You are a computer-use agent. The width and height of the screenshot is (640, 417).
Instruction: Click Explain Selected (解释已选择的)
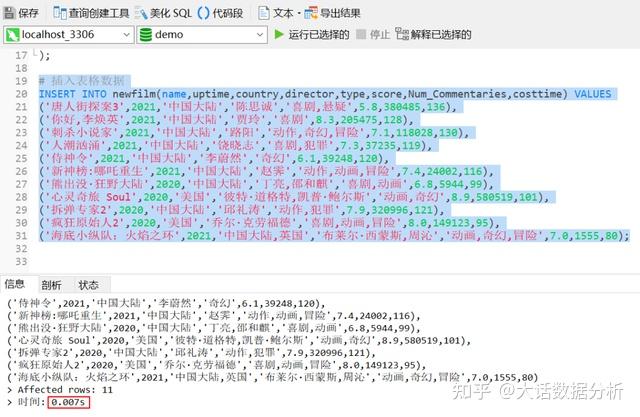click(x=433, y=35)
